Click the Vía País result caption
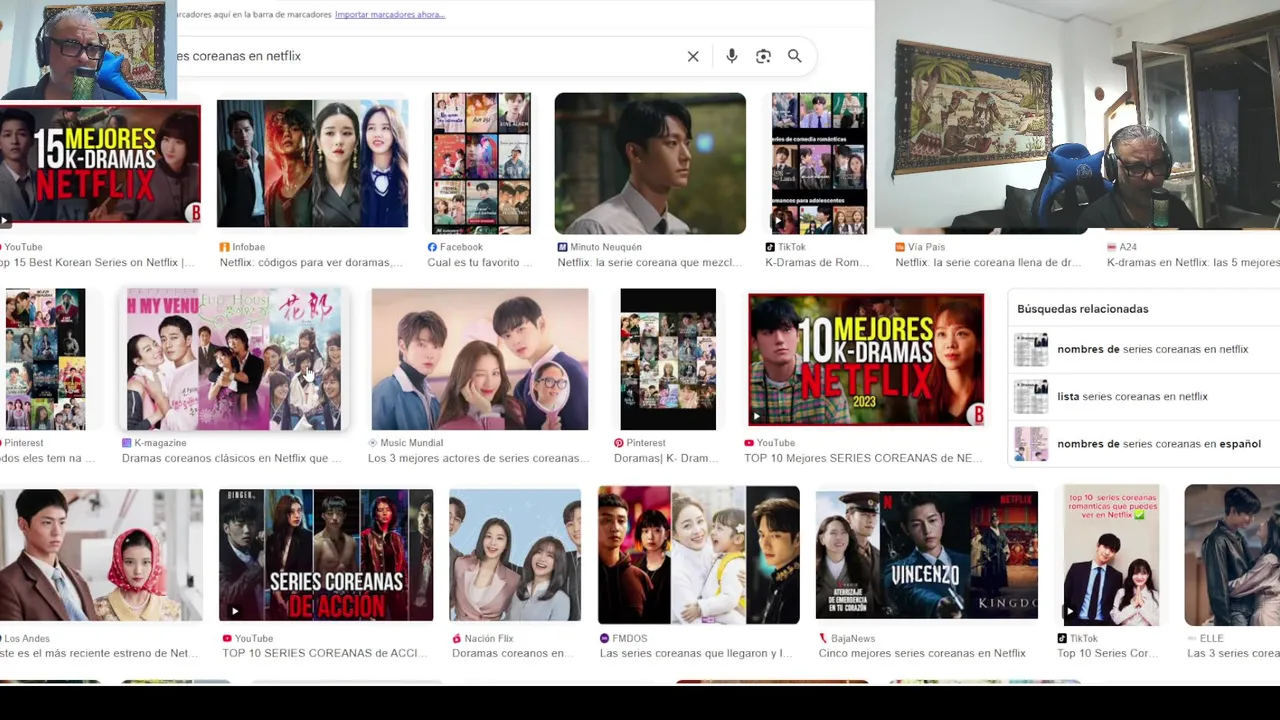 coord(988,262)
